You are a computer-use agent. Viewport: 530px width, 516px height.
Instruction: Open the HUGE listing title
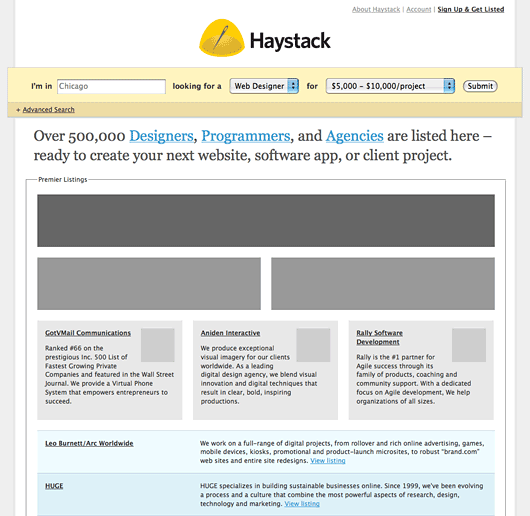point(54,486)
